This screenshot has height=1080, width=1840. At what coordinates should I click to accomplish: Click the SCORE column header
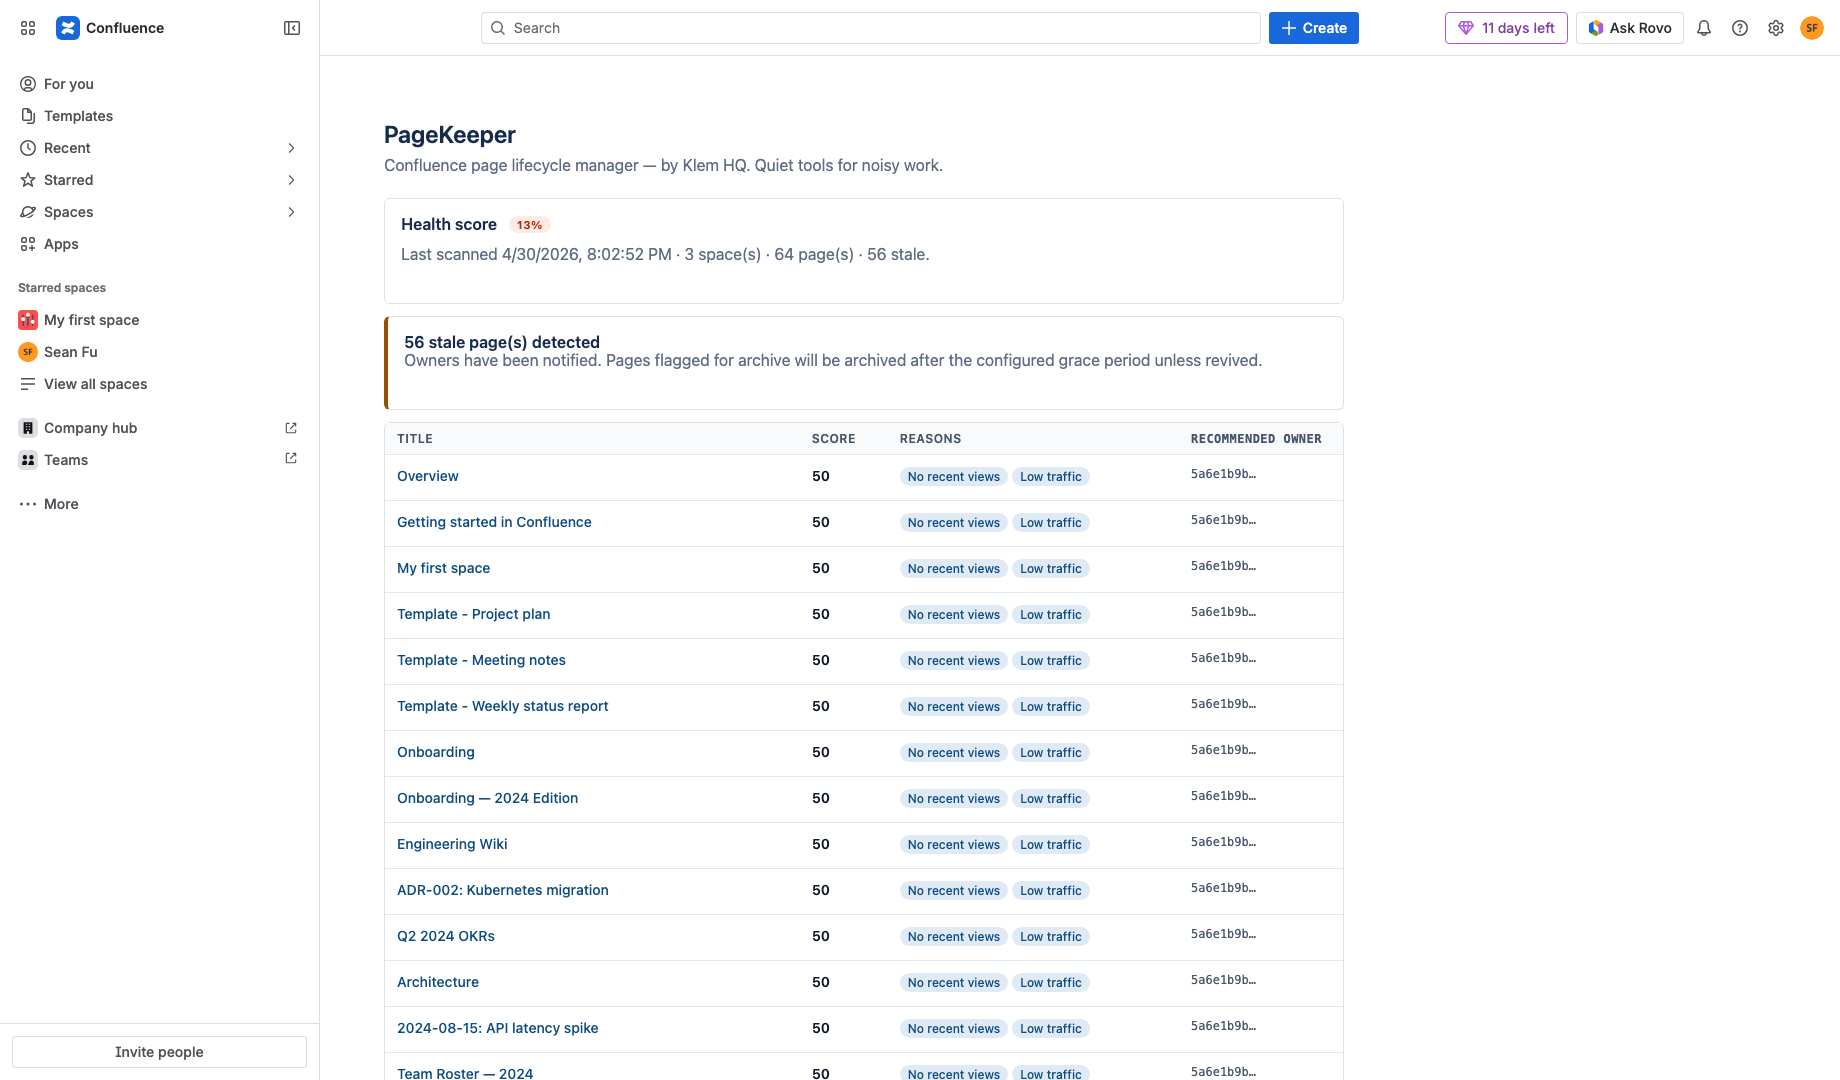click(833, 439)
